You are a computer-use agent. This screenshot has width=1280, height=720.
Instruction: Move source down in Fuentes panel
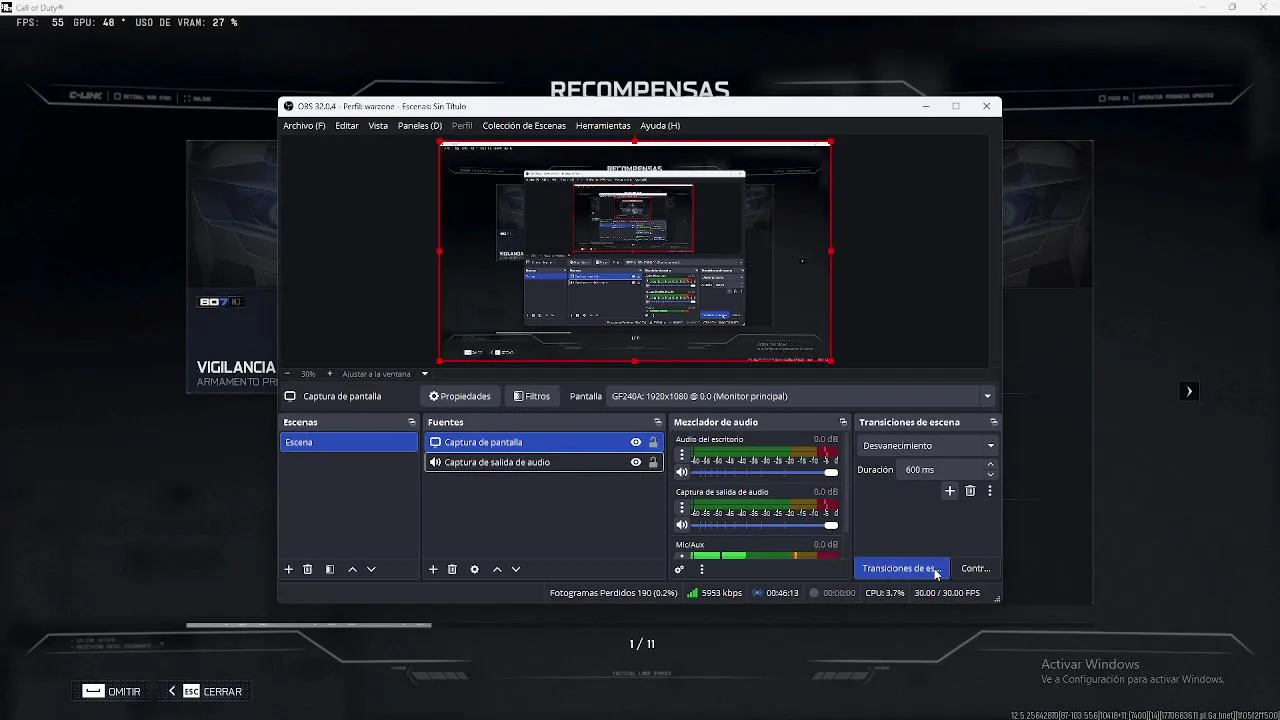pyautogui.click(x=516, y=569)
